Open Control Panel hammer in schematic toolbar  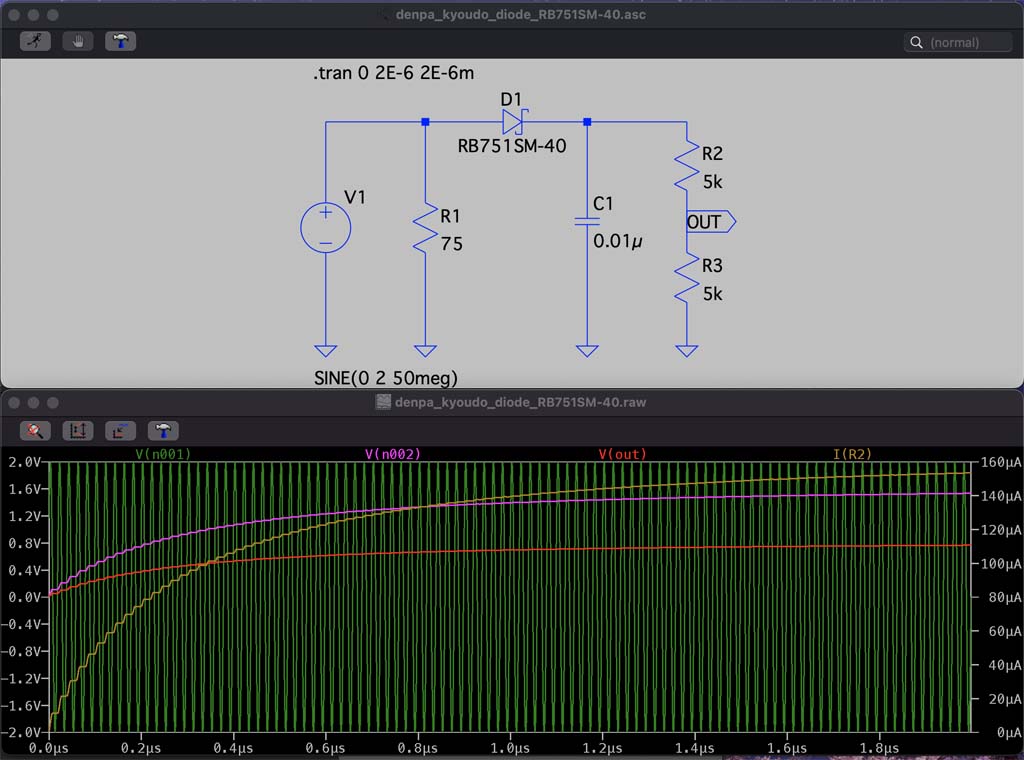(120, 41)
